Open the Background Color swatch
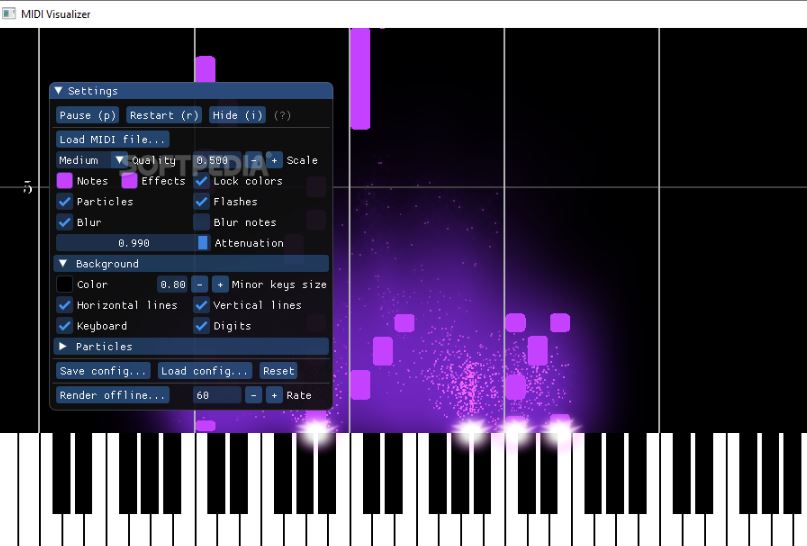Screen dimensions: 807x546 point(64,284)
